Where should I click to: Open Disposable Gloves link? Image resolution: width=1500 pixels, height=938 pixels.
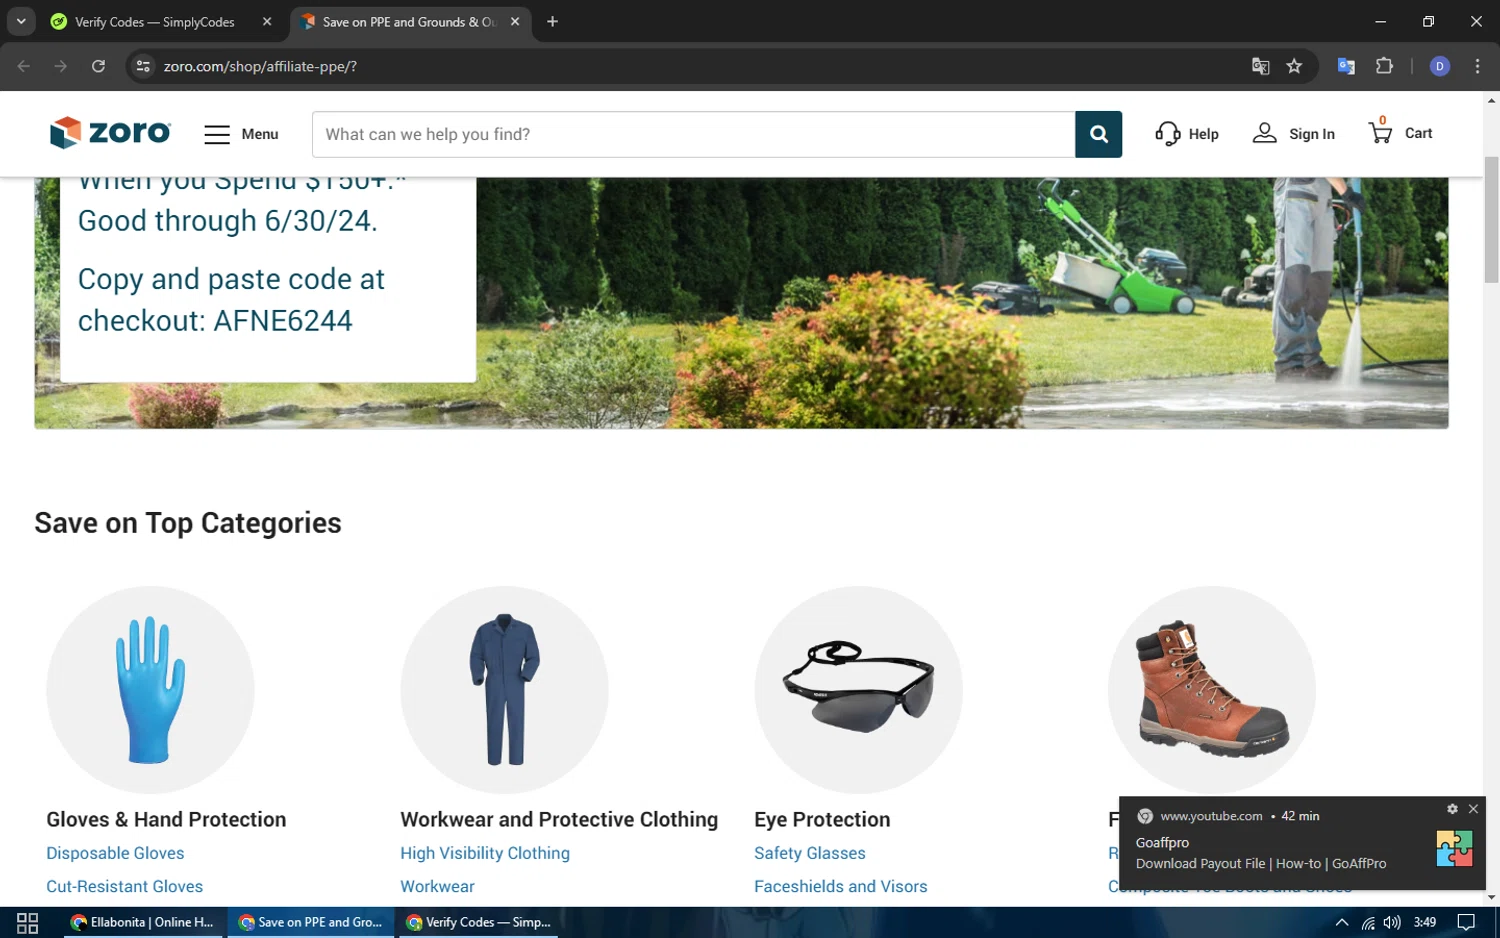coord(115,853)
